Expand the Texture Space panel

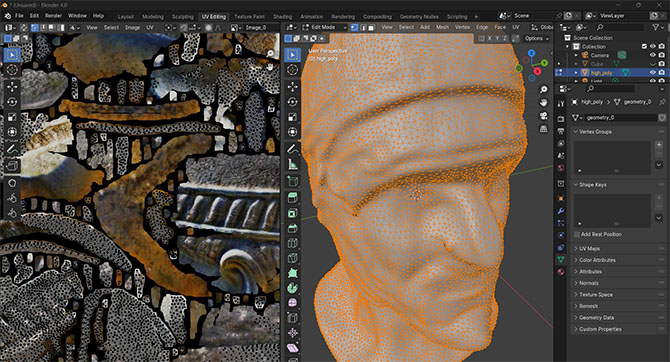[618, 294]
